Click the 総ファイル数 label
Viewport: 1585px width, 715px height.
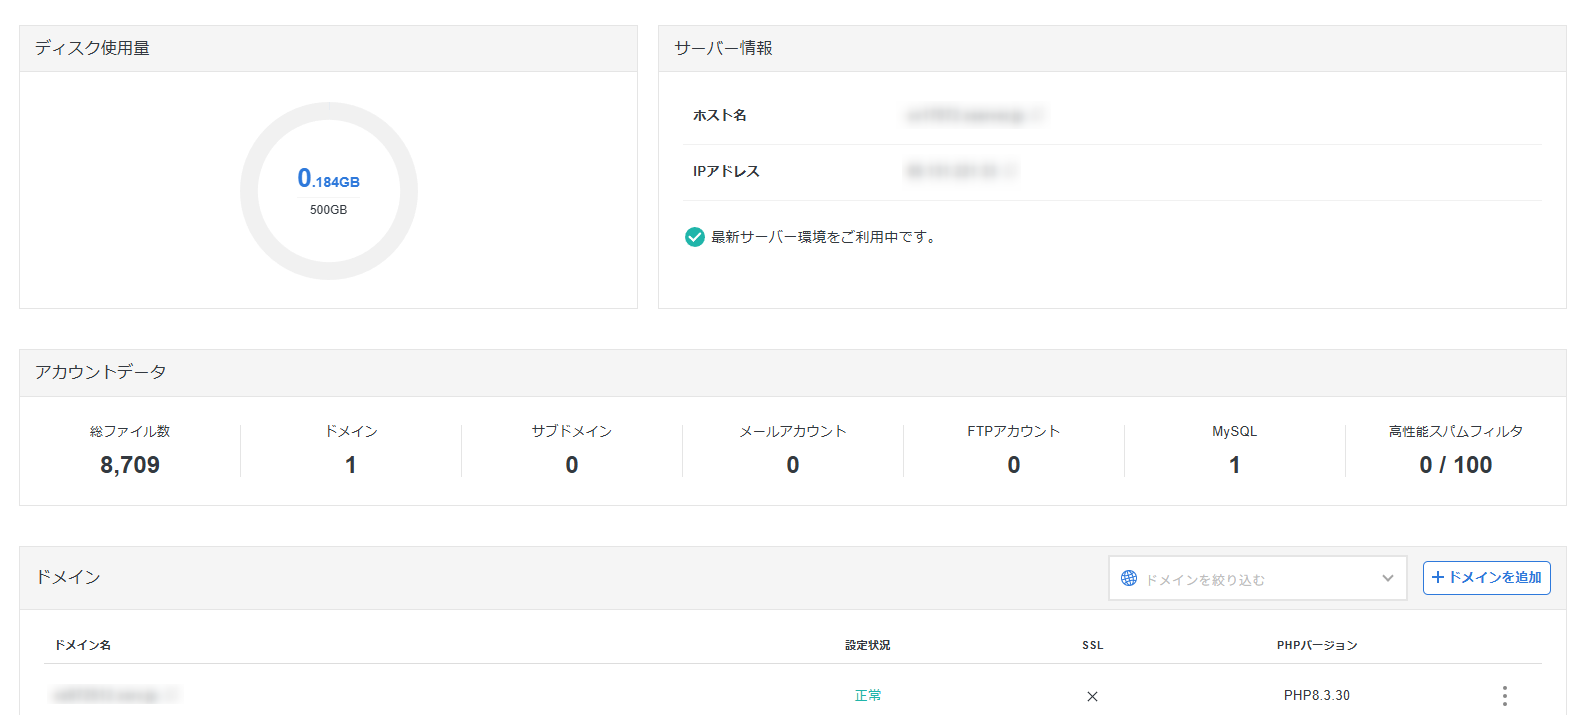pyautogui.click(x=130, y=432)
